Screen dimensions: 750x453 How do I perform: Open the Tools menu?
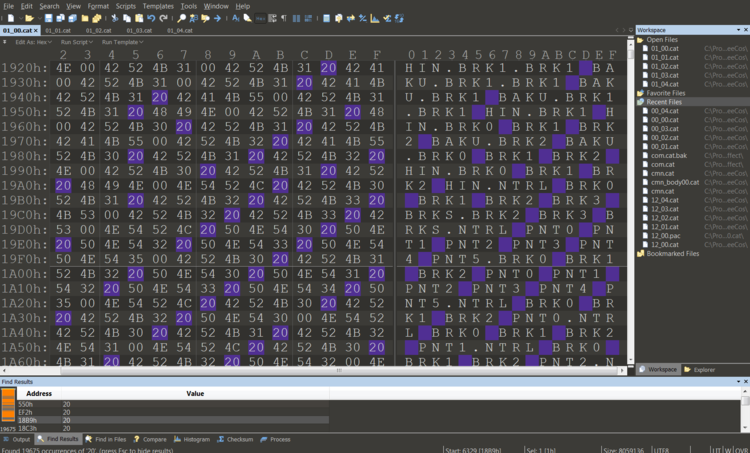click(189, 6)
